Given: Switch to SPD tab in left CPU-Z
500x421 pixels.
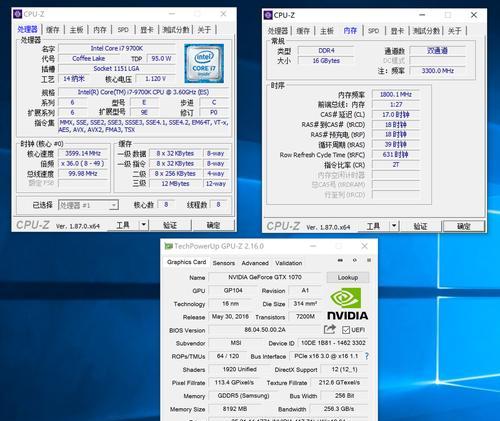Looking at the screenshot, I should [x=123, y=30].
